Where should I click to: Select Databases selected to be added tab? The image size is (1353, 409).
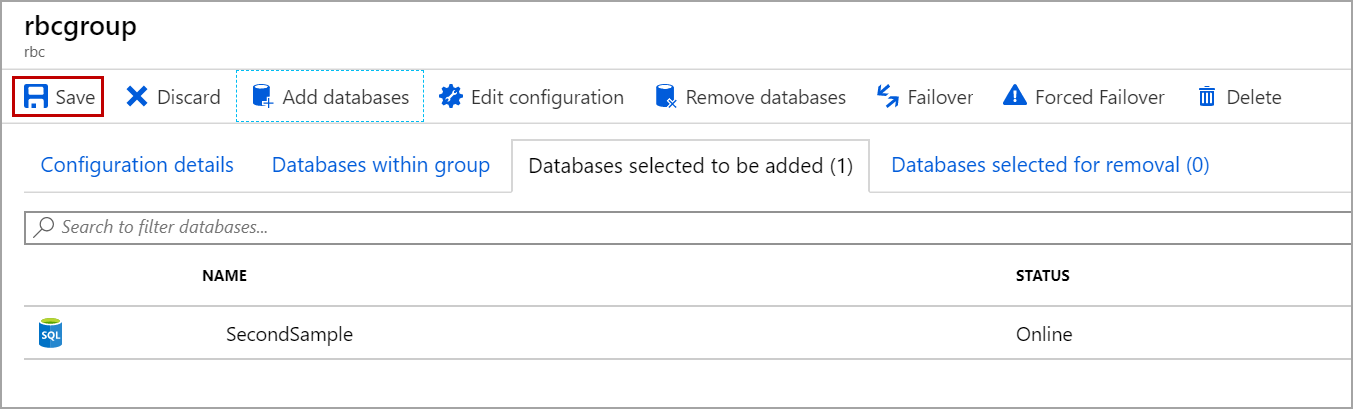click(x=690, y=166)
